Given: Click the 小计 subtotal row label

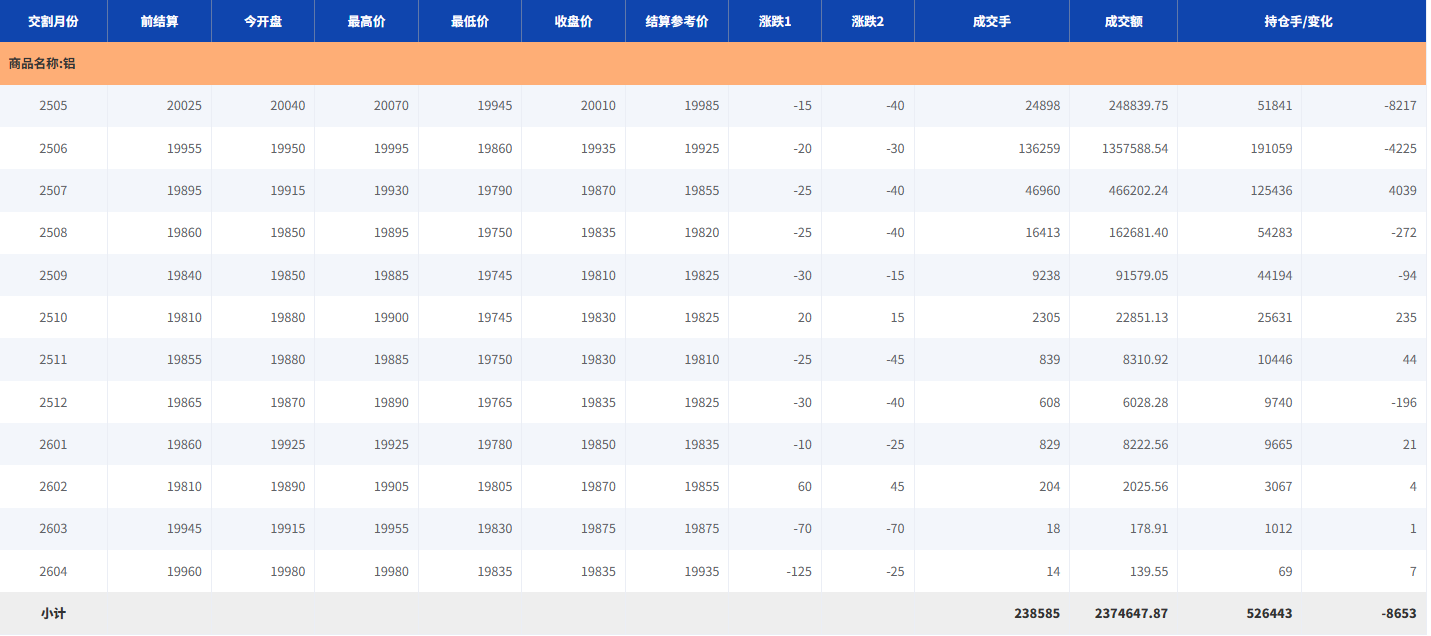Looking at the screenshot, I should tap(53, 614).
